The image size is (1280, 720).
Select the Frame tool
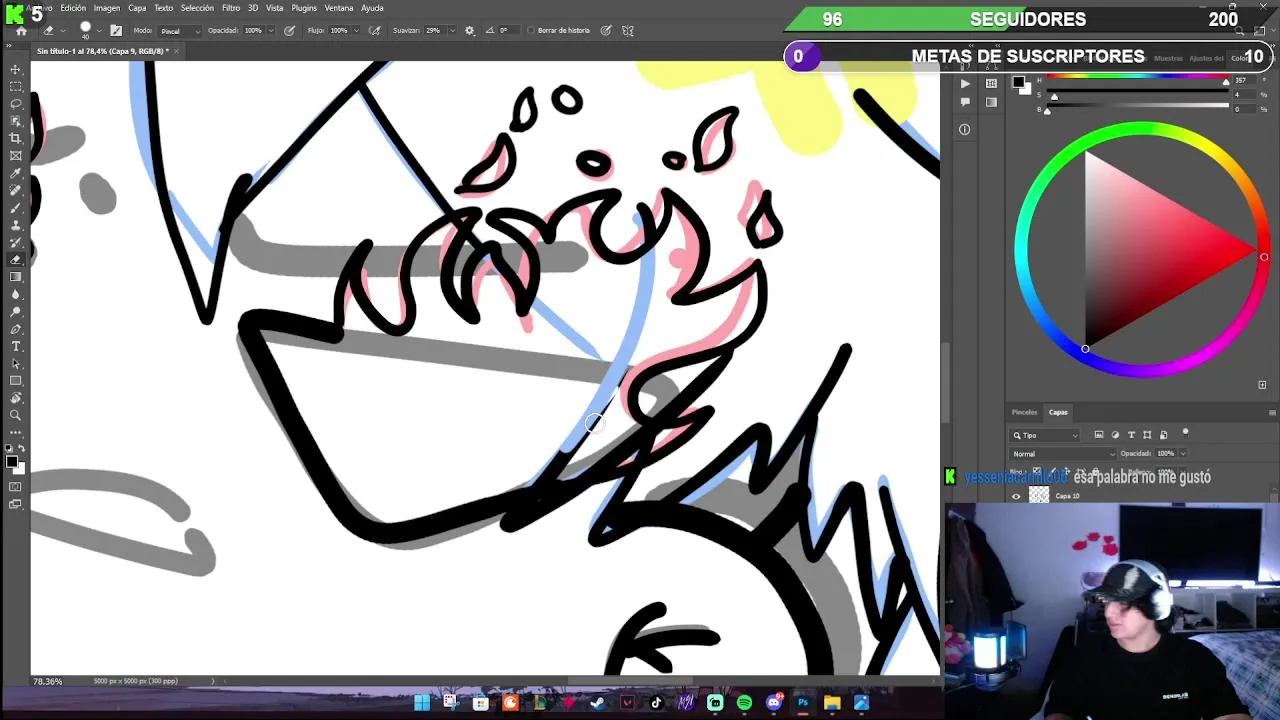coord(16,156)
